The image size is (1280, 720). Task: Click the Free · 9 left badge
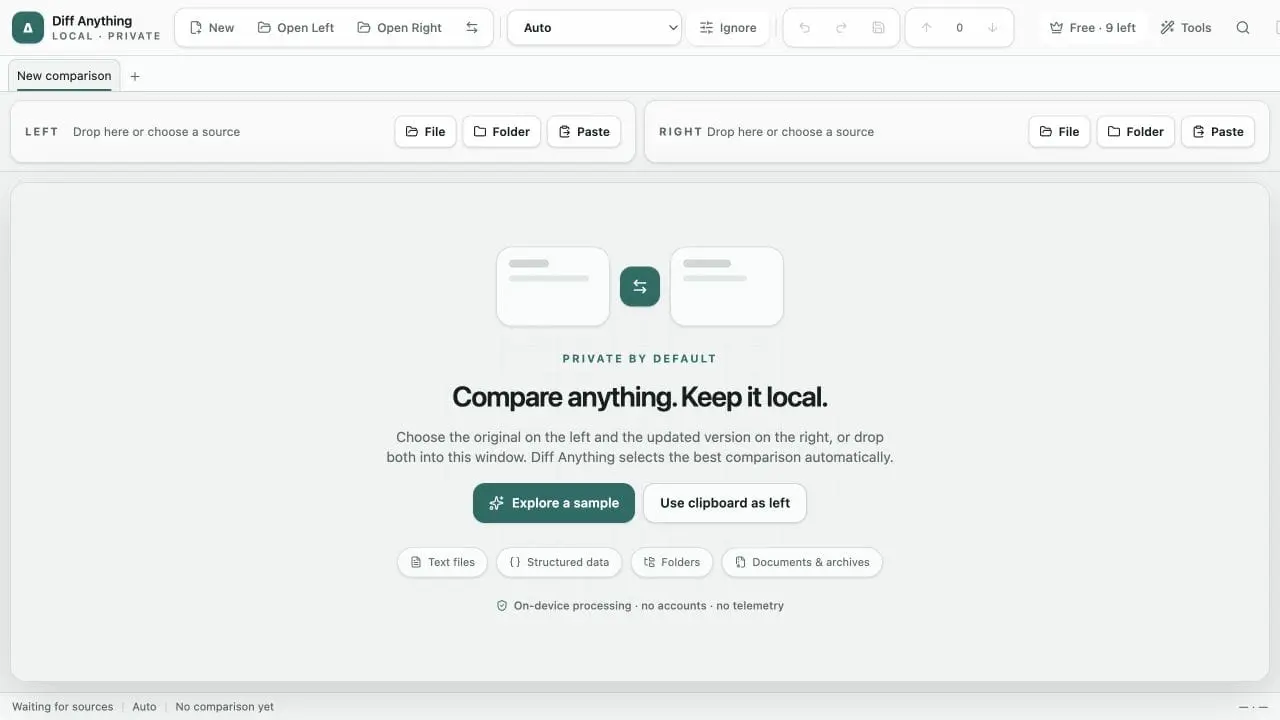(1092, 28)
